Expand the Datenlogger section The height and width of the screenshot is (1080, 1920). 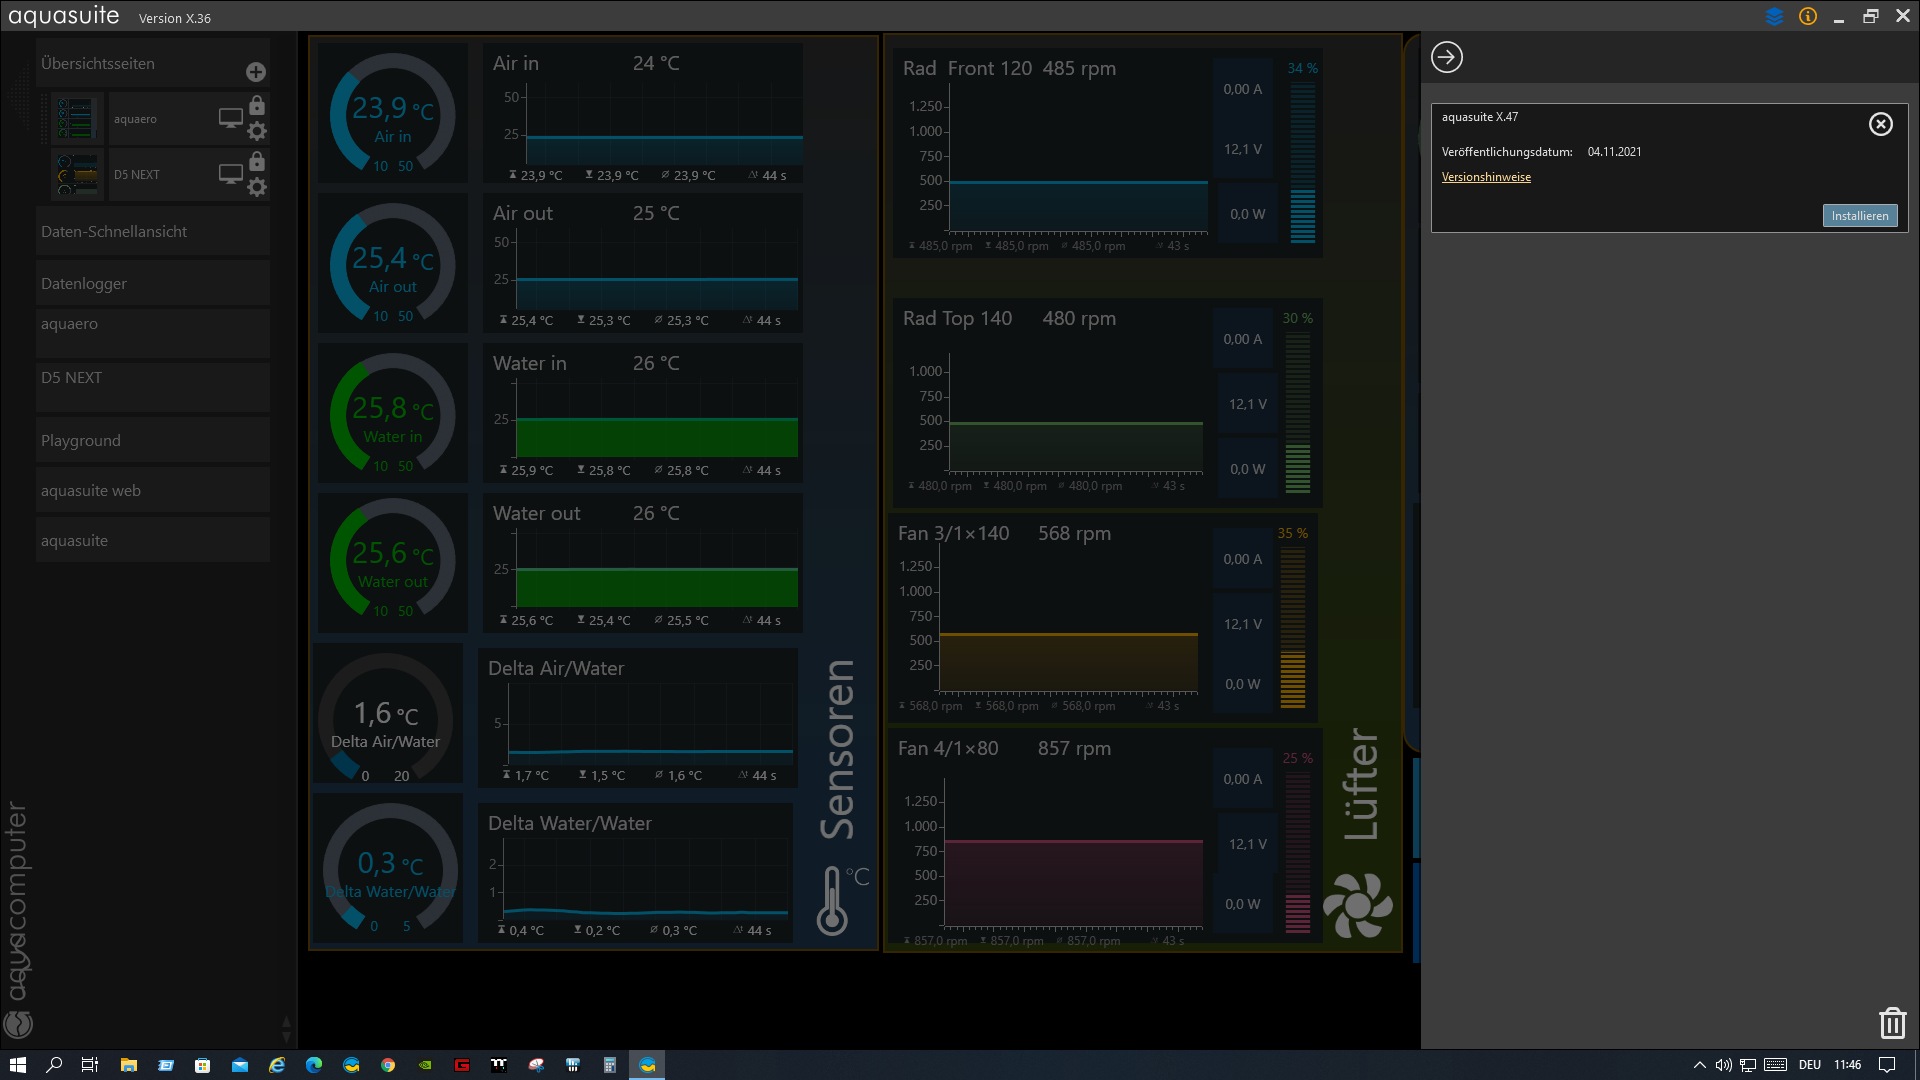pyautogui.click(x=84, y=283)
